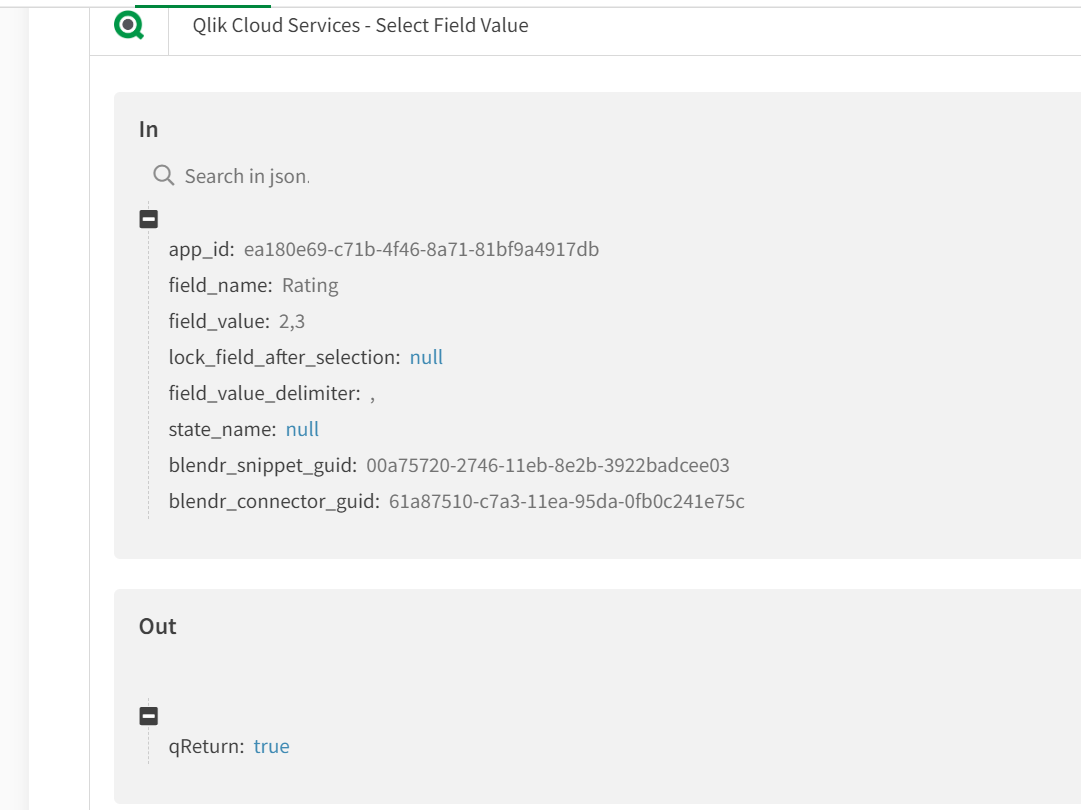Click the blendr_snippet_guid value
The width and height of the screenshot is (1081, 810).
(548, 465)
